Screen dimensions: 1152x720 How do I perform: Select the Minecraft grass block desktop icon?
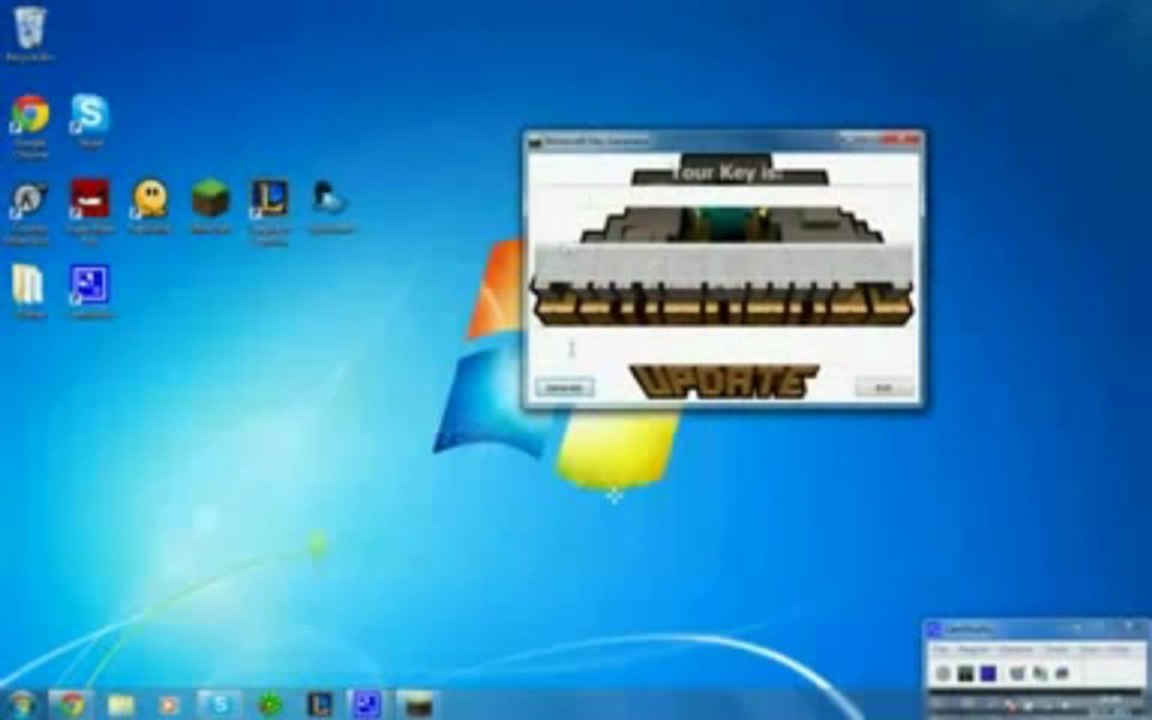coord(210,198)
